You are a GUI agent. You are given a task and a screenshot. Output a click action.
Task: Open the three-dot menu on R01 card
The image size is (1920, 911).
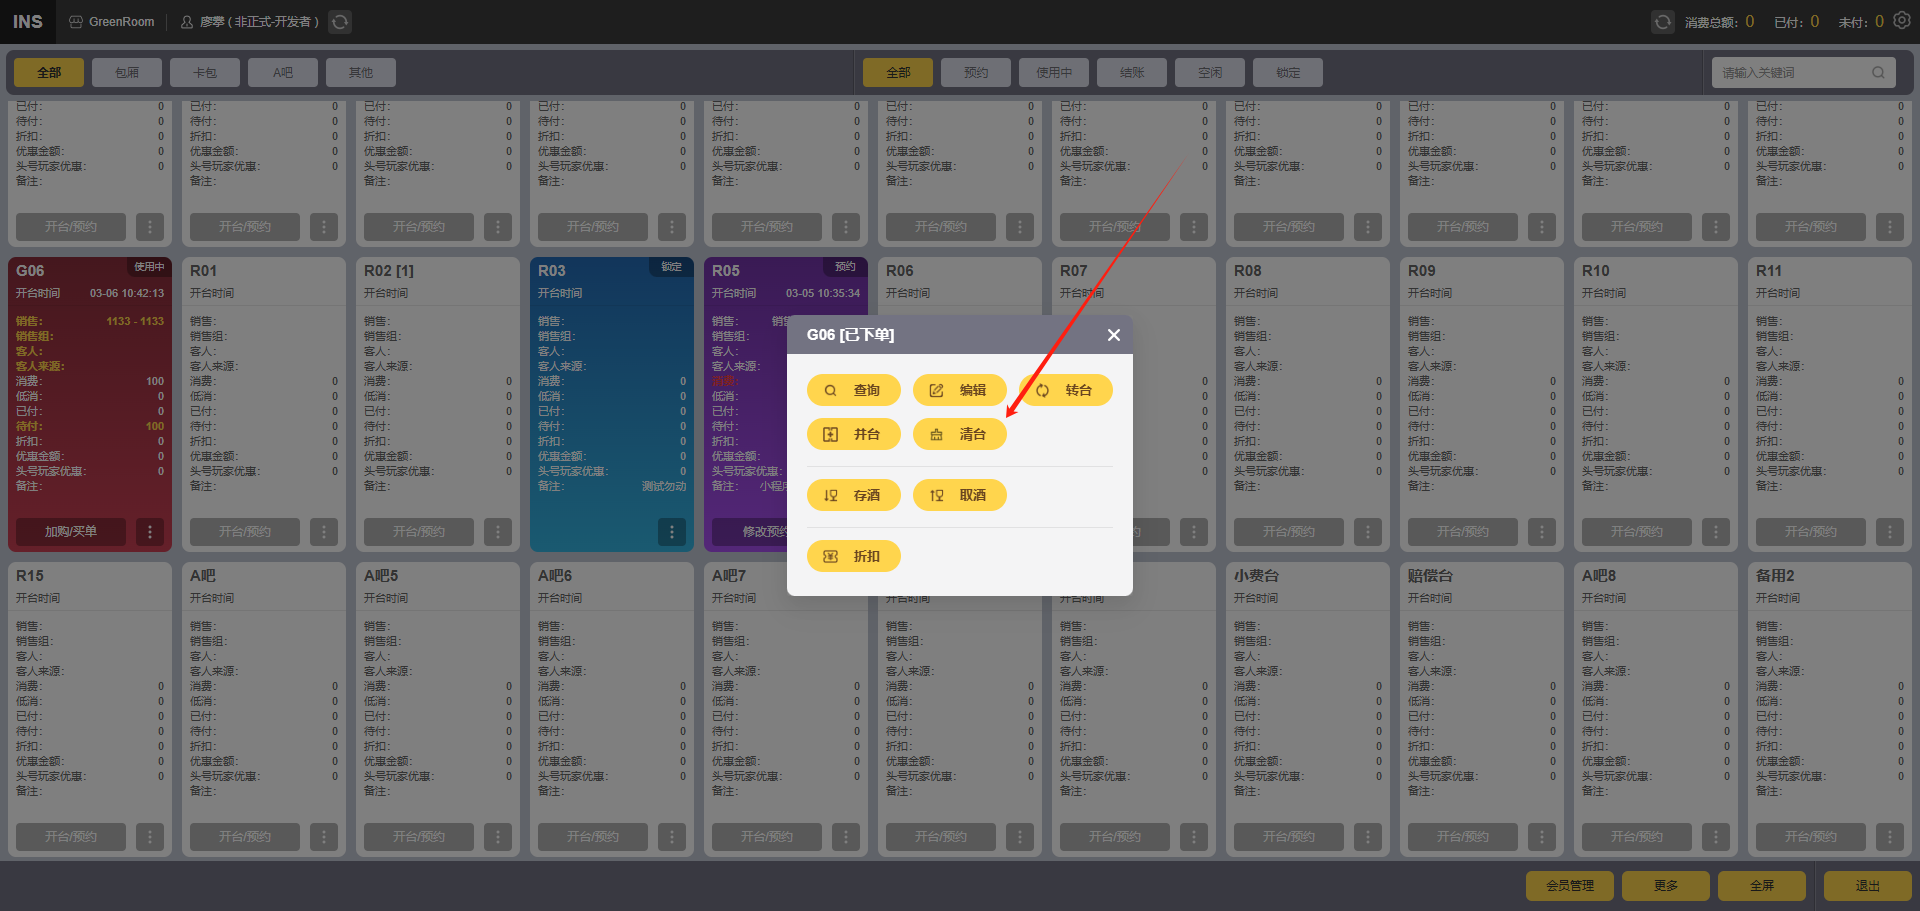[x=324, y=532]
